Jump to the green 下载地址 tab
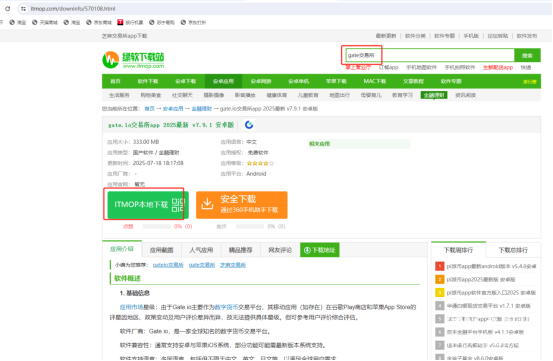The width and height of the screenshot is (553, 361). point(320,250)
